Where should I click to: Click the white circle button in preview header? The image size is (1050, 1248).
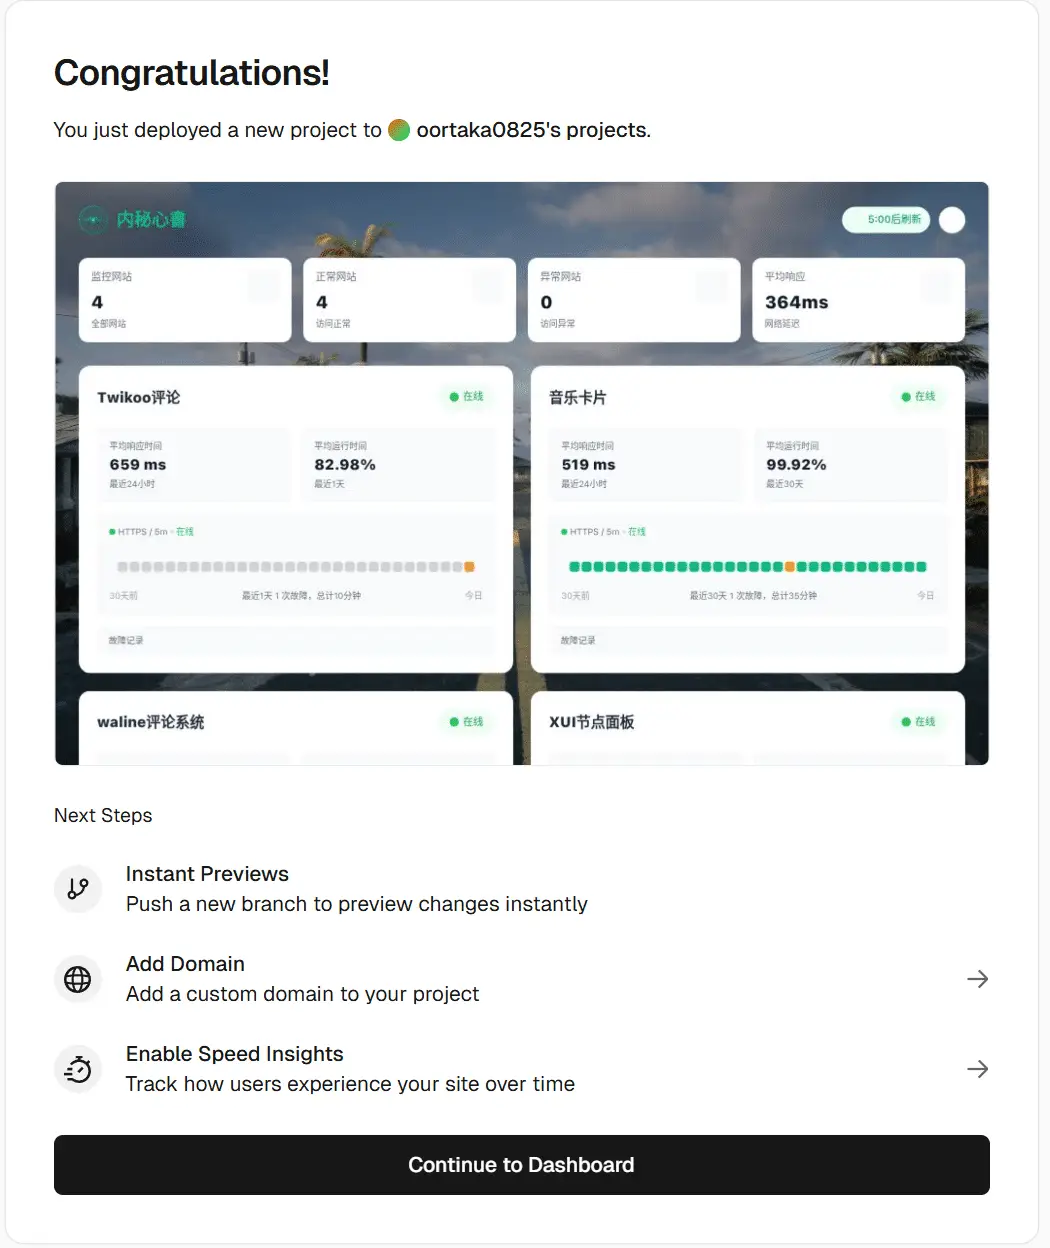tap(953, 220)
